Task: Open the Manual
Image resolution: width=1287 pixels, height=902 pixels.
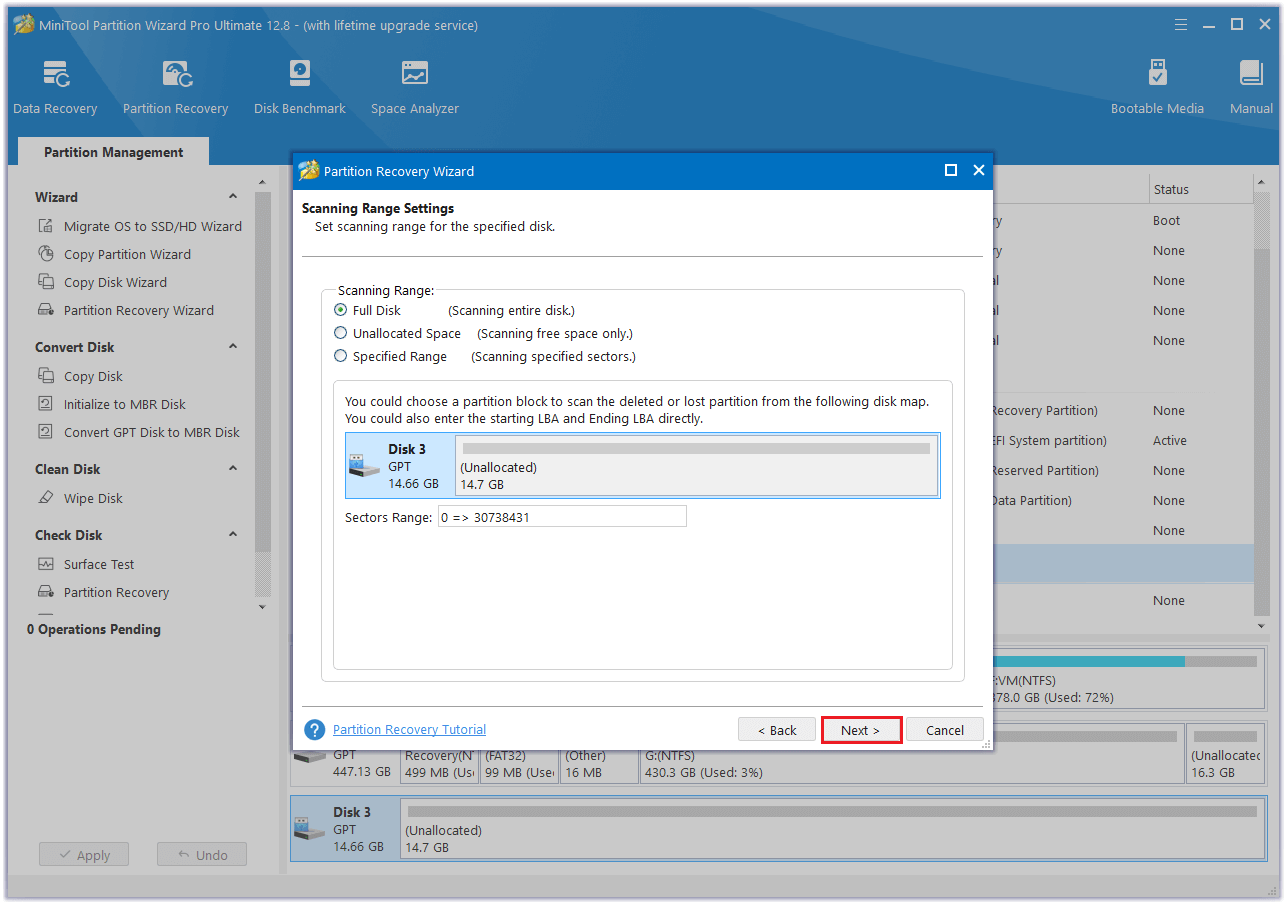Action: click(1251, 87)
